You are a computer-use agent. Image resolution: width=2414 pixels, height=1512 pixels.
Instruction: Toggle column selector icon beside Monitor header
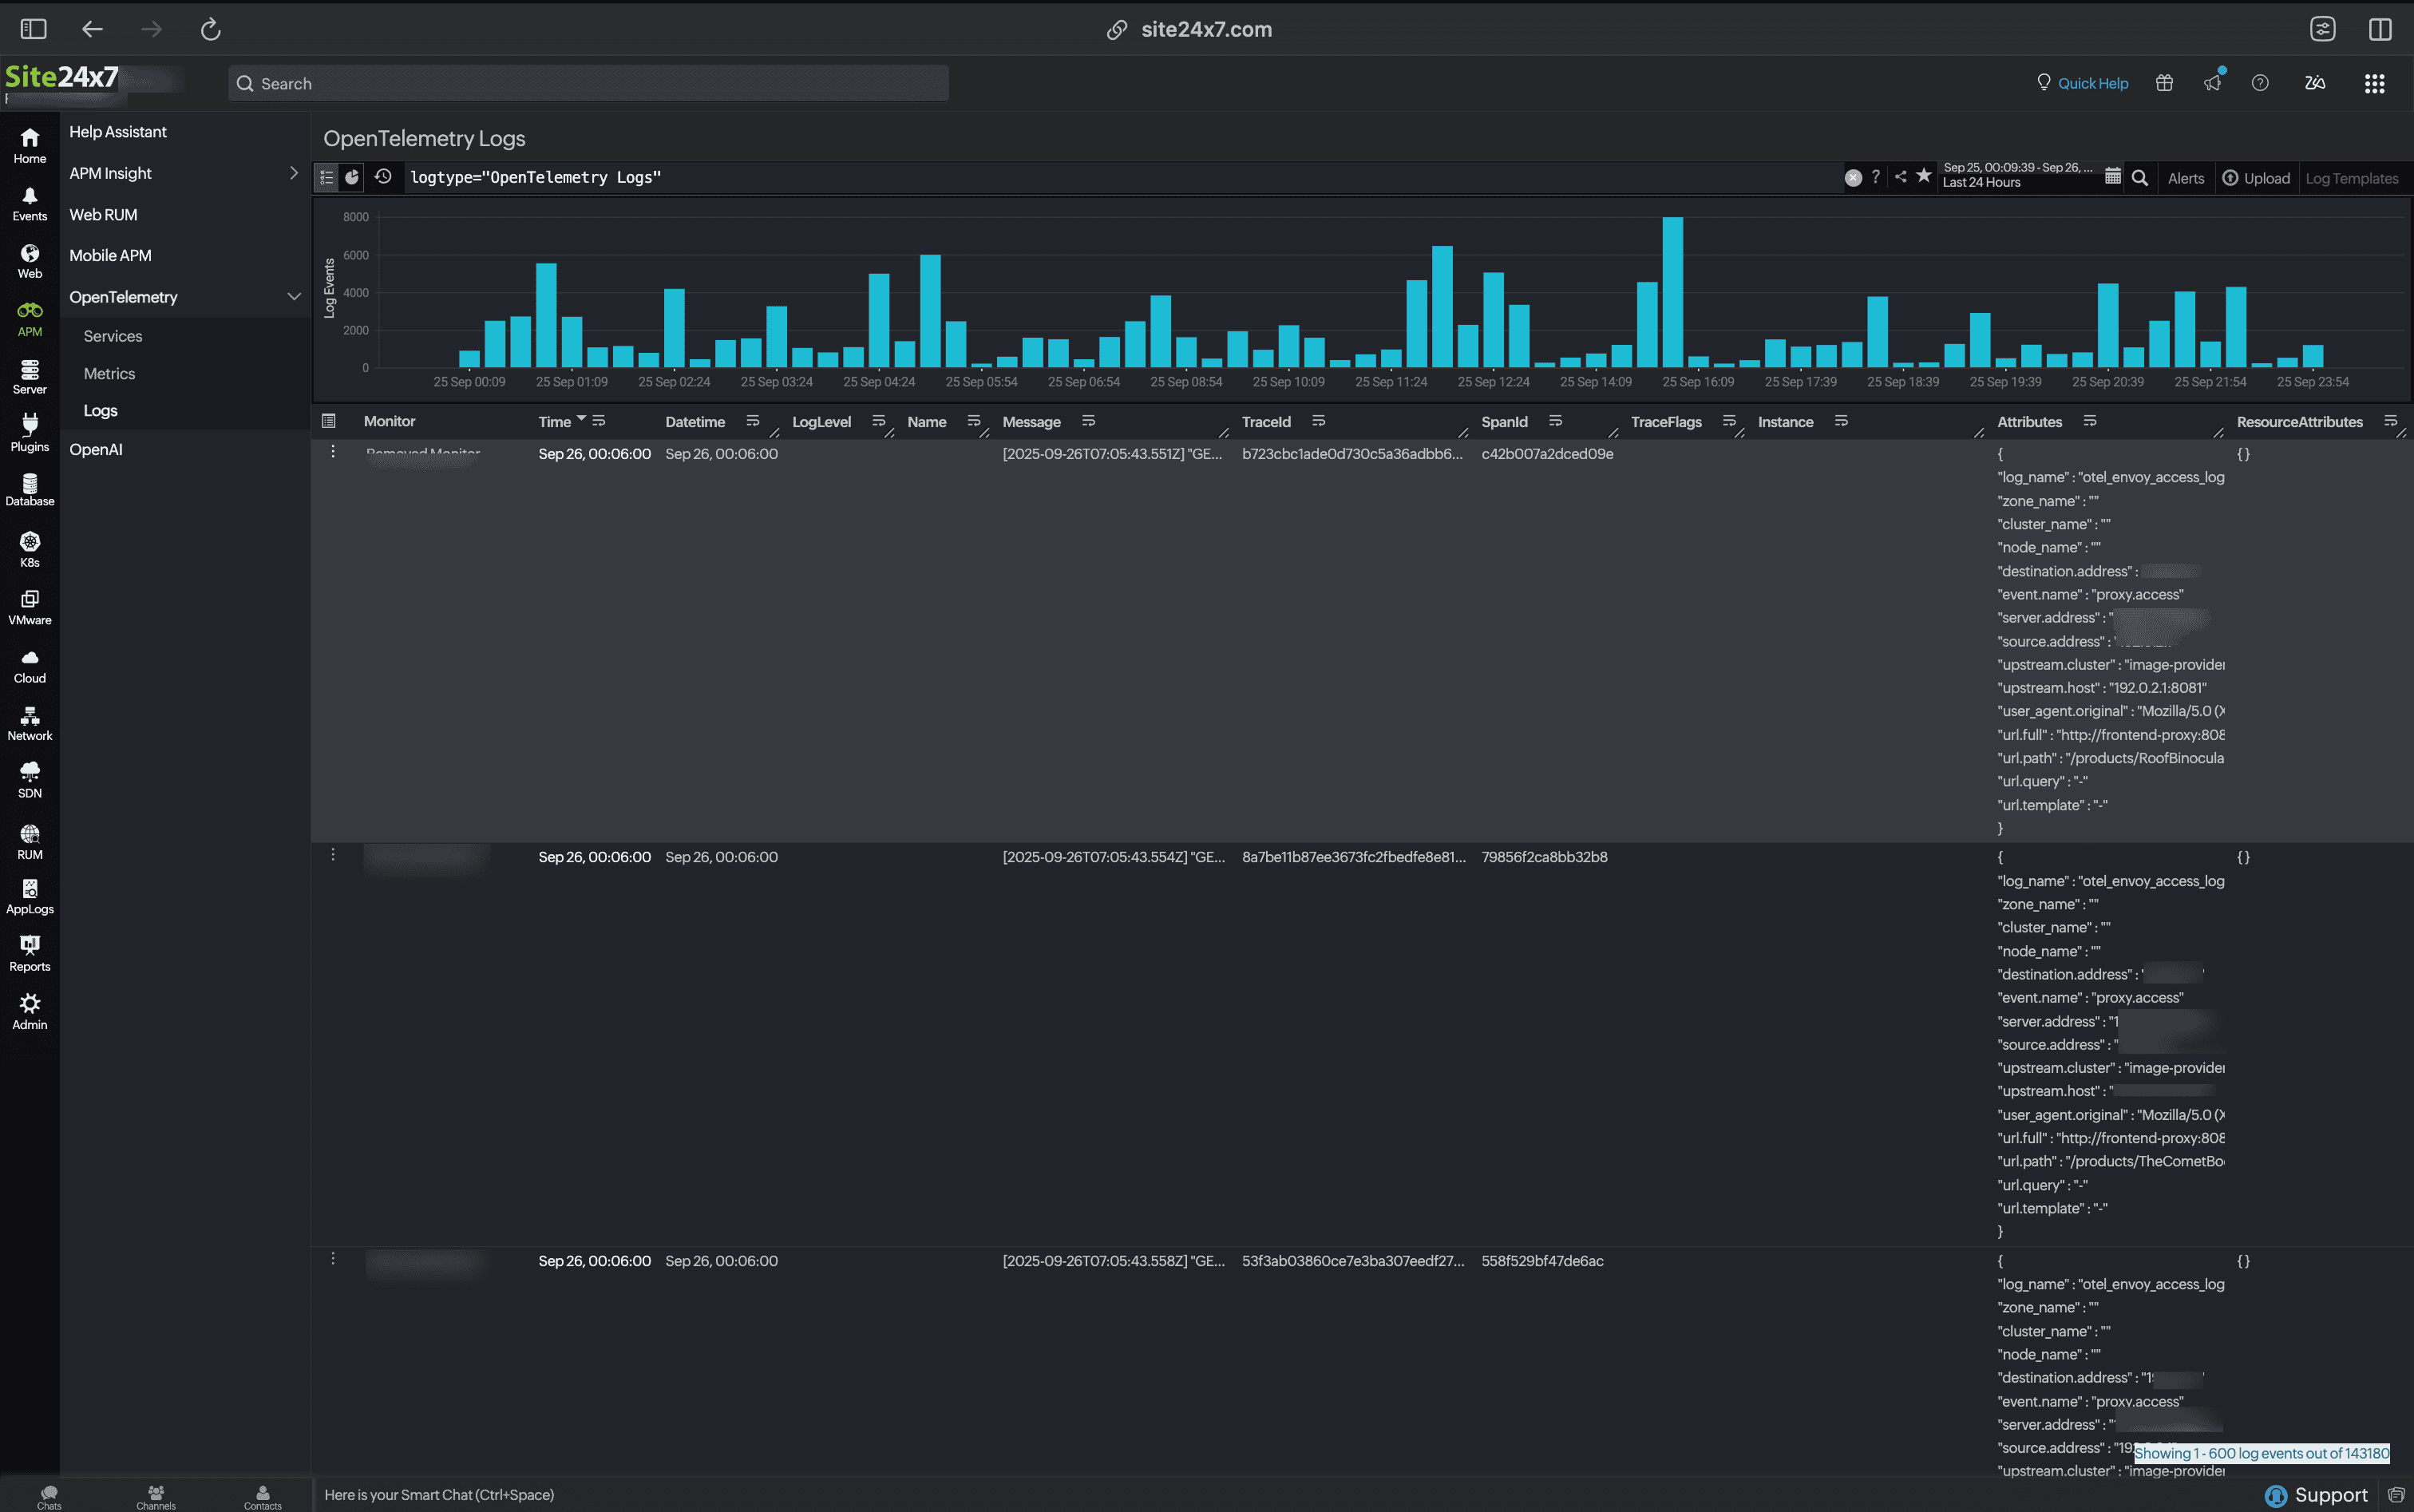pyautogui.click(x=329, y=421)
